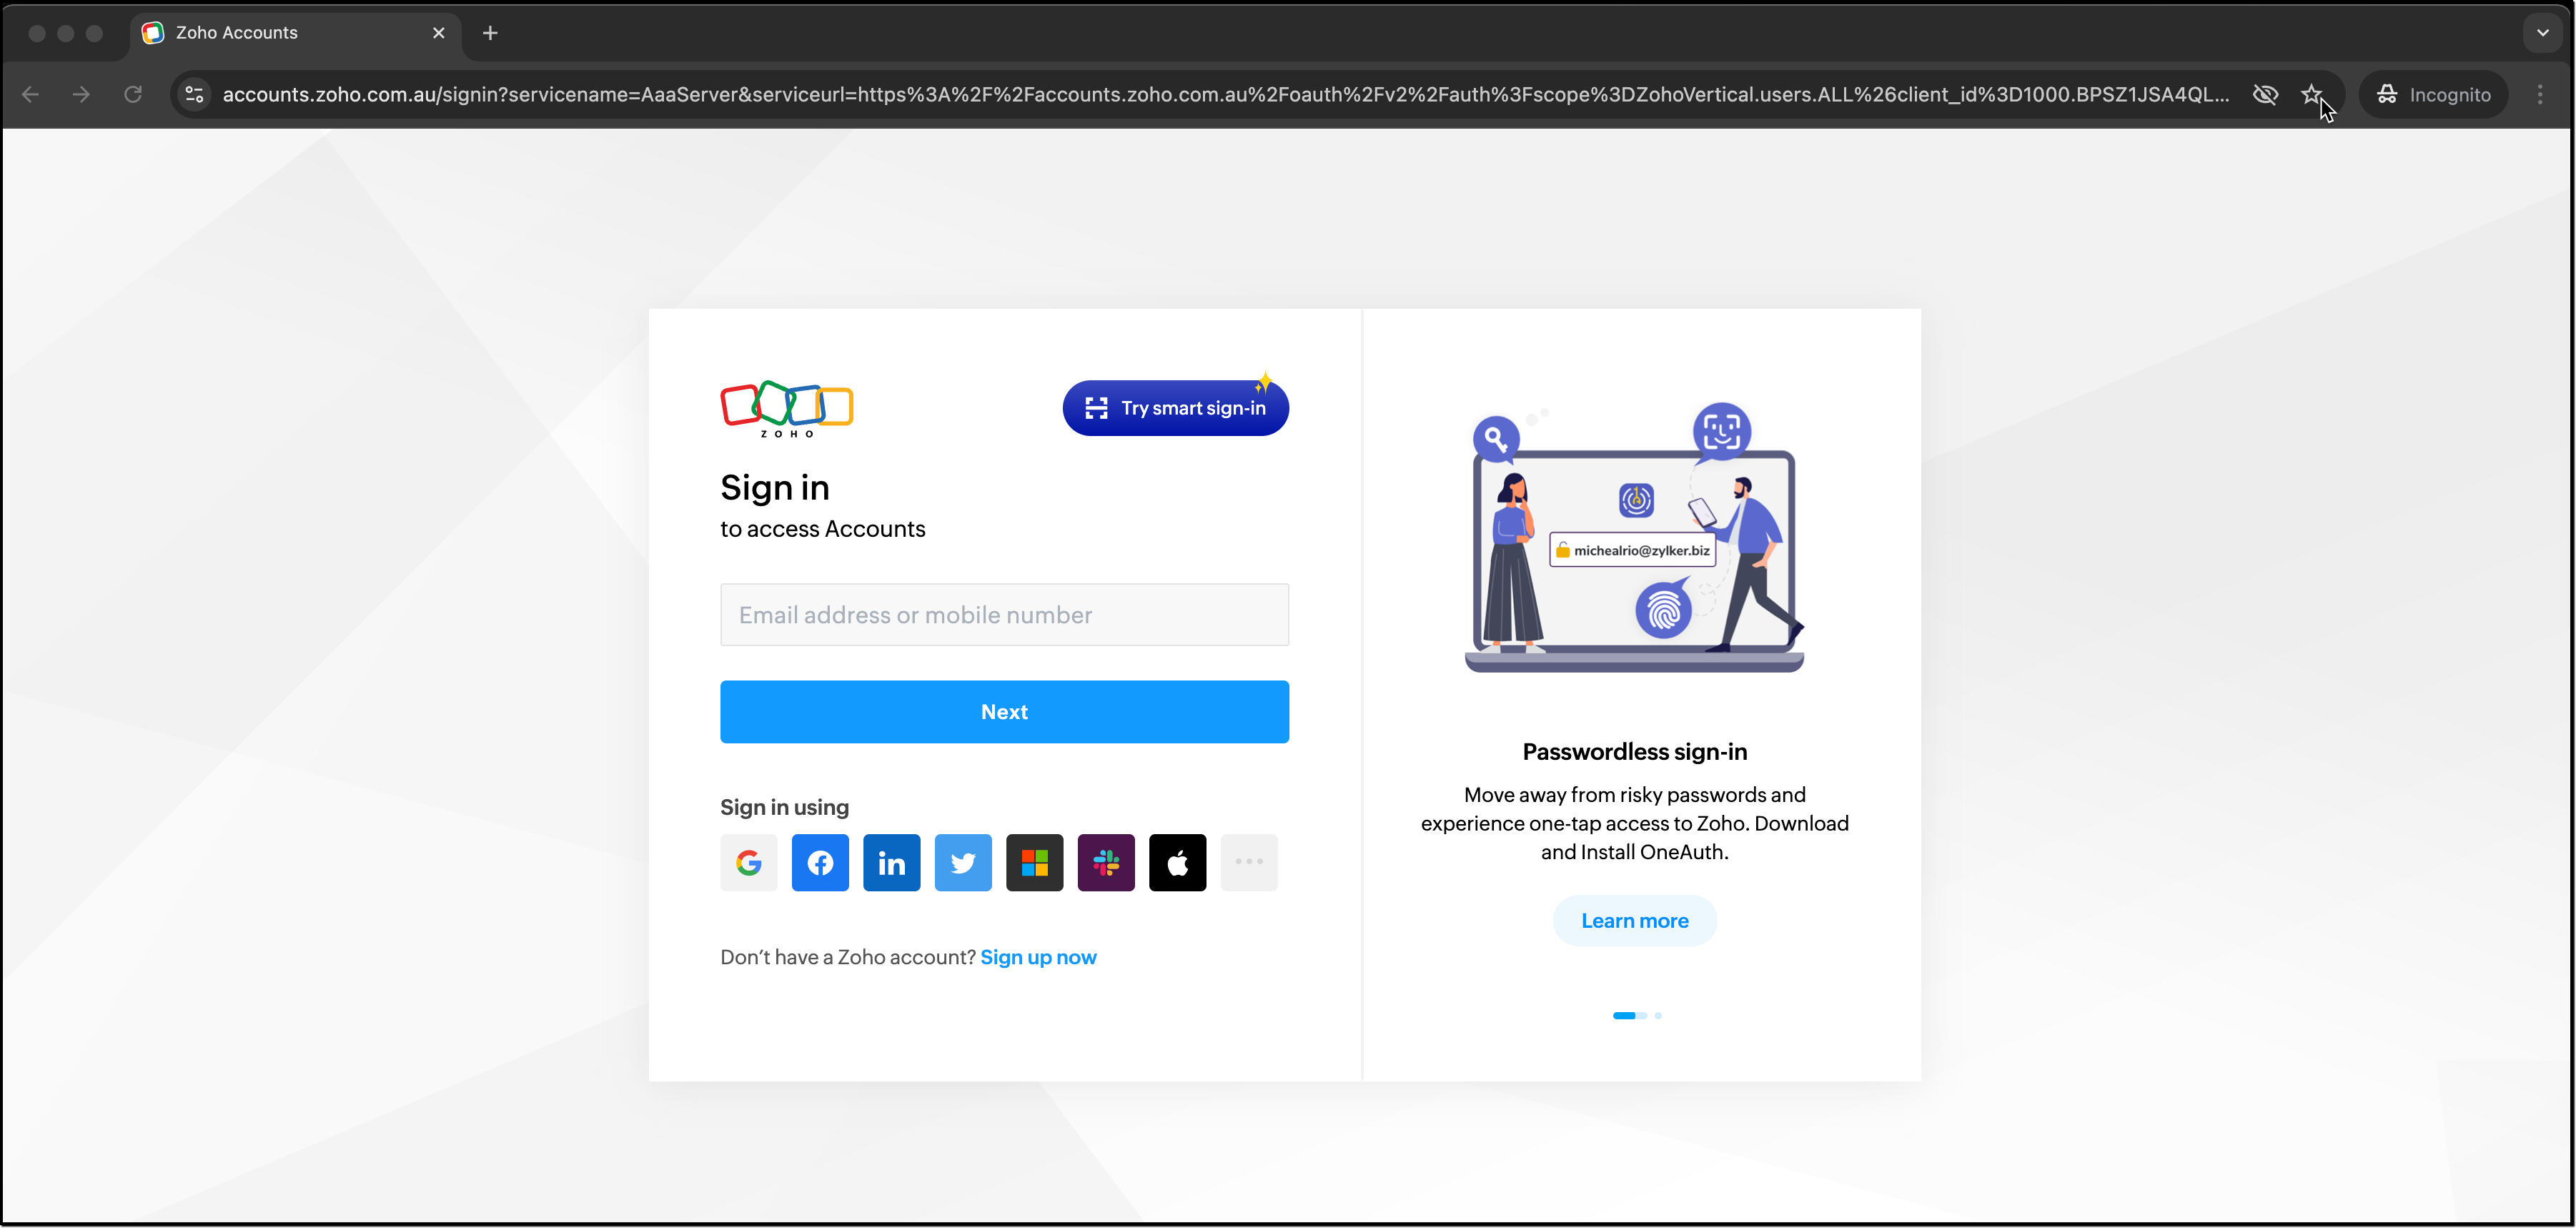Screen dimensions: 2576x1228
Task: Sign in using Slack icon
Action: [x=1106, y=862]
